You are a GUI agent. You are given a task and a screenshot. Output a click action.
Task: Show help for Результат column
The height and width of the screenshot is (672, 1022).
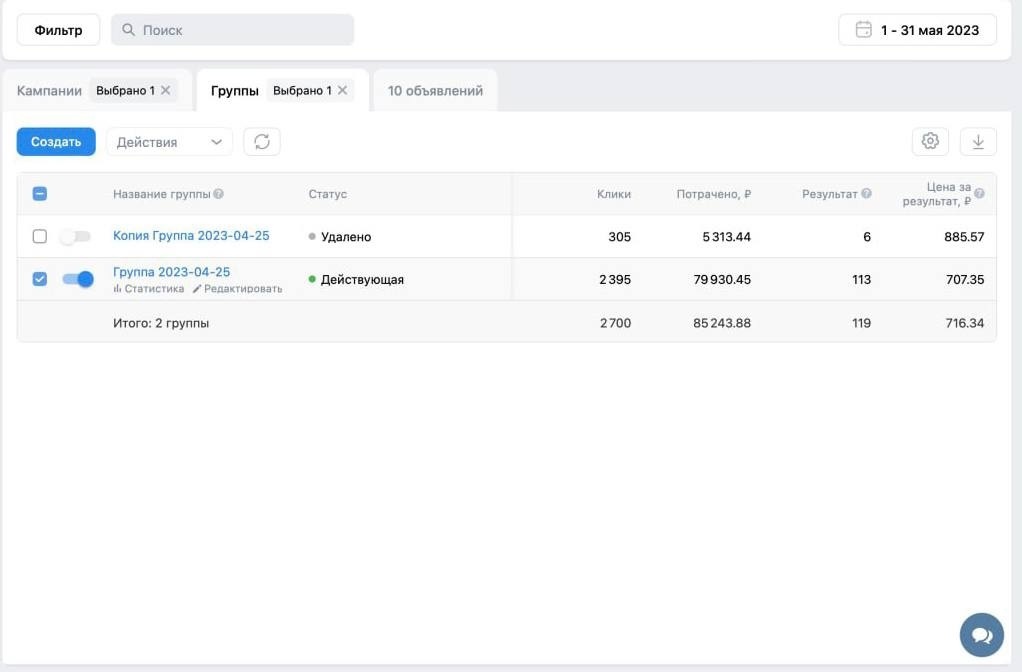(x=866, y=194)
